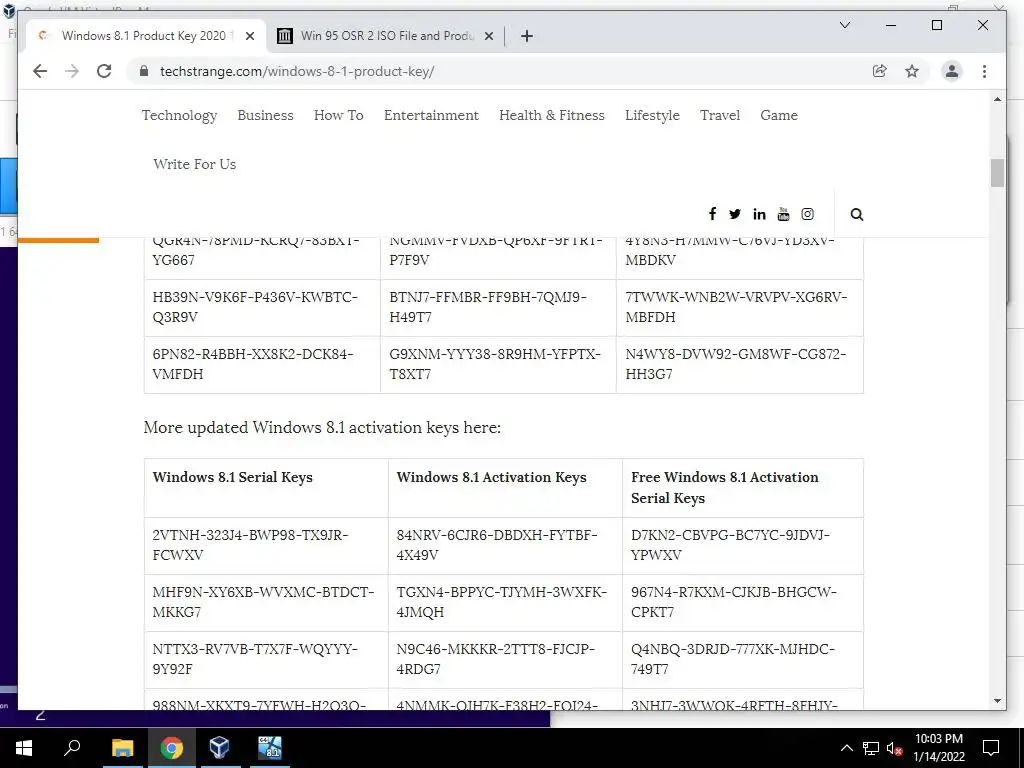The width and height of the screenshot is (1024, 768).
Task: Open the notification center
Action: [x=991, y=748]
